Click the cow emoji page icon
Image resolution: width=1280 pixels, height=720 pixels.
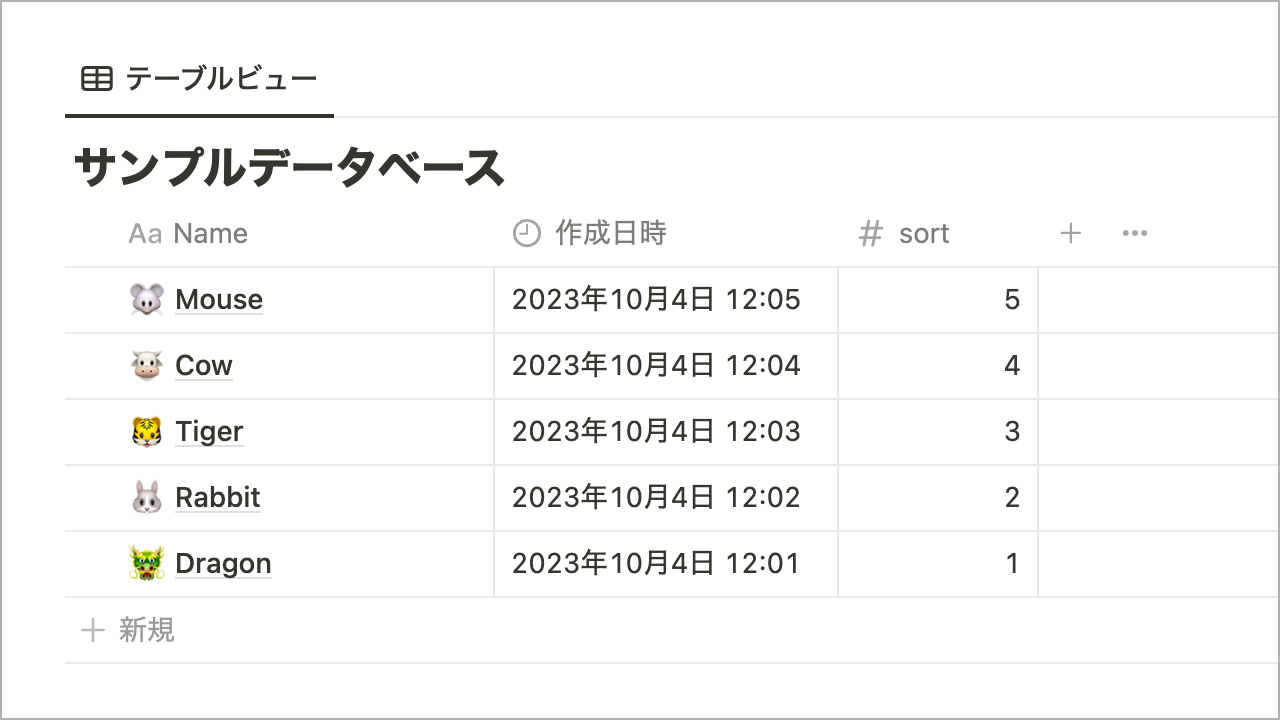[146, 366]
